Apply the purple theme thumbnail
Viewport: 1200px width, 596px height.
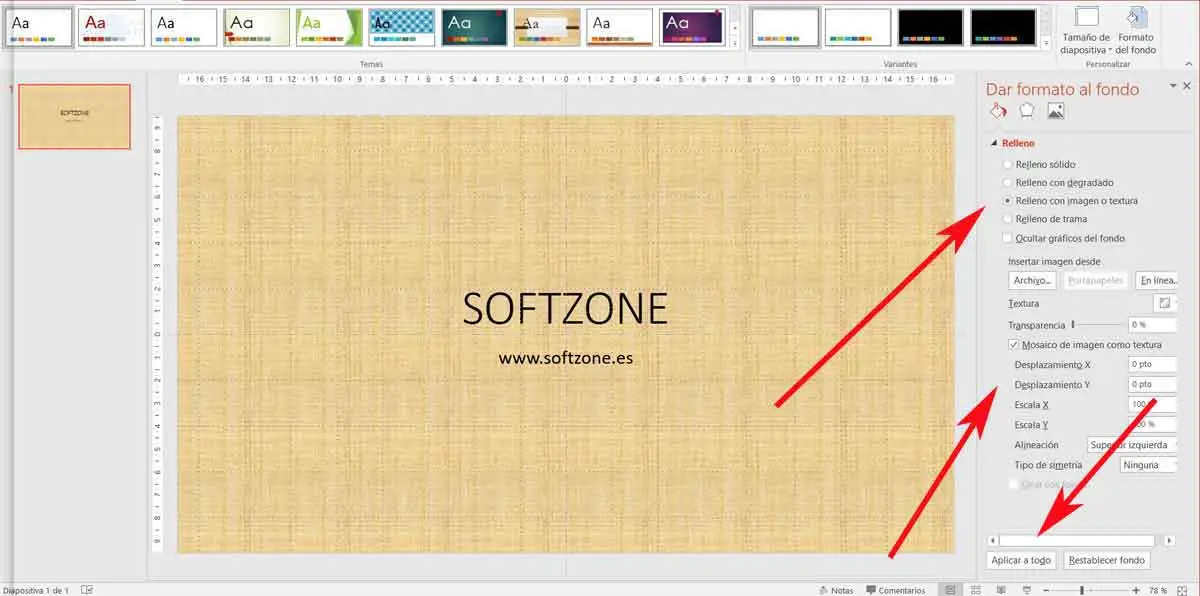pos(692,28)
